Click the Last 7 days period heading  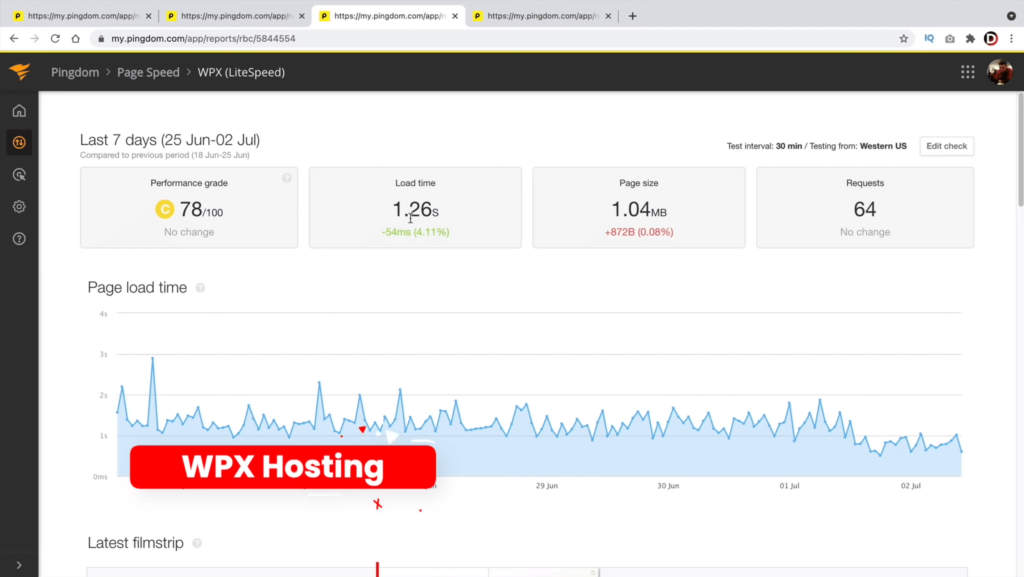(x=170, y=140)
